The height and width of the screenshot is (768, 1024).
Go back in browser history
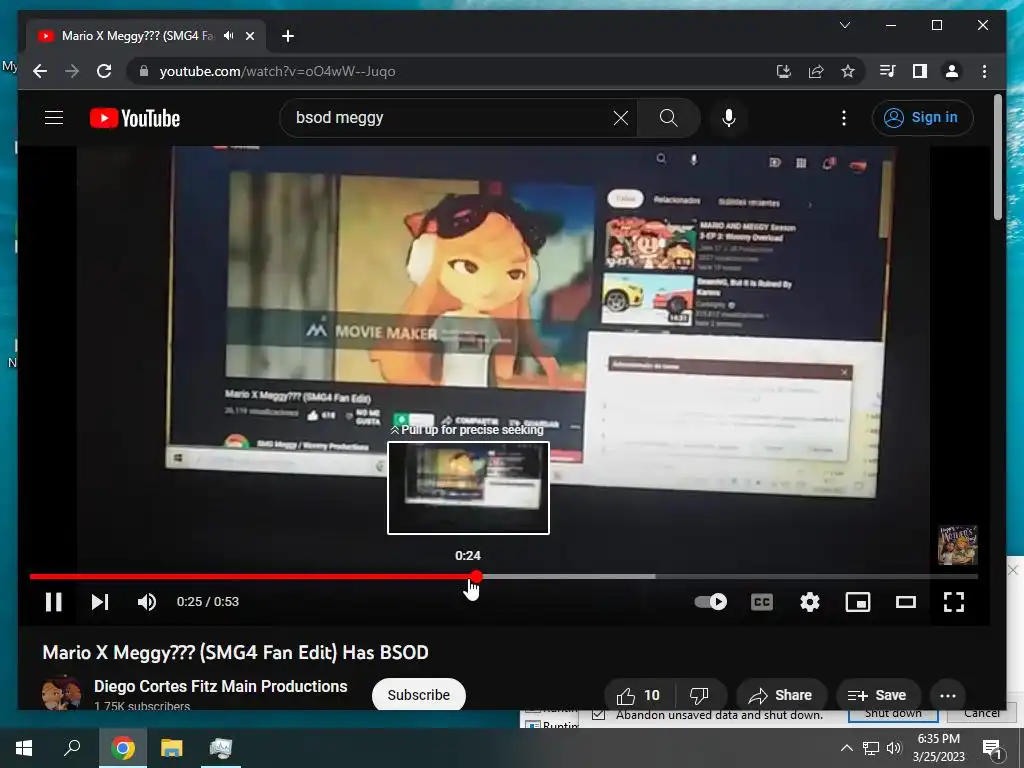40,71
